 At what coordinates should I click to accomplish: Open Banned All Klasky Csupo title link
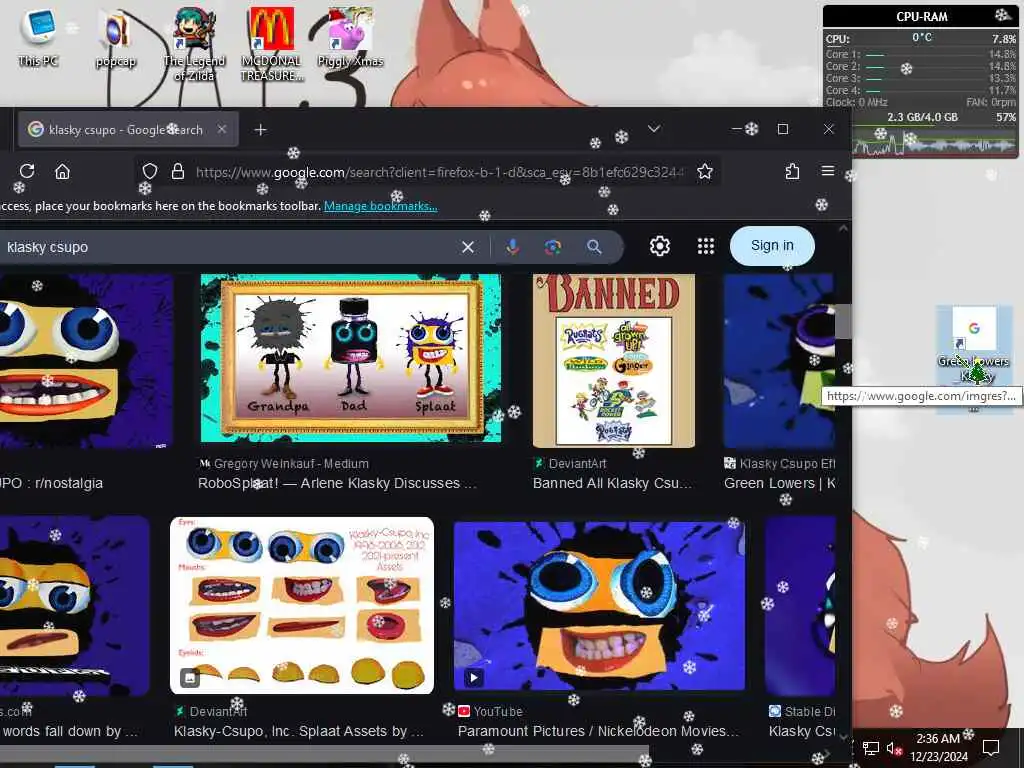click(611, 483)
